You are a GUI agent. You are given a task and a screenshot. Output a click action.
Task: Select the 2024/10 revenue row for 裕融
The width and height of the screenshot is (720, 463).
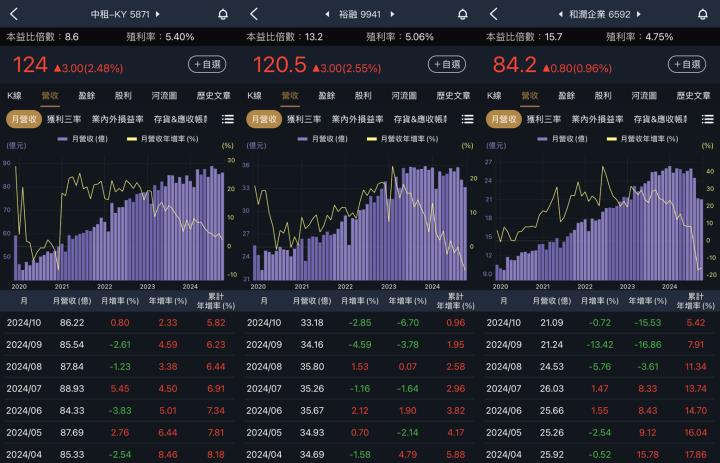pos(360,323)
